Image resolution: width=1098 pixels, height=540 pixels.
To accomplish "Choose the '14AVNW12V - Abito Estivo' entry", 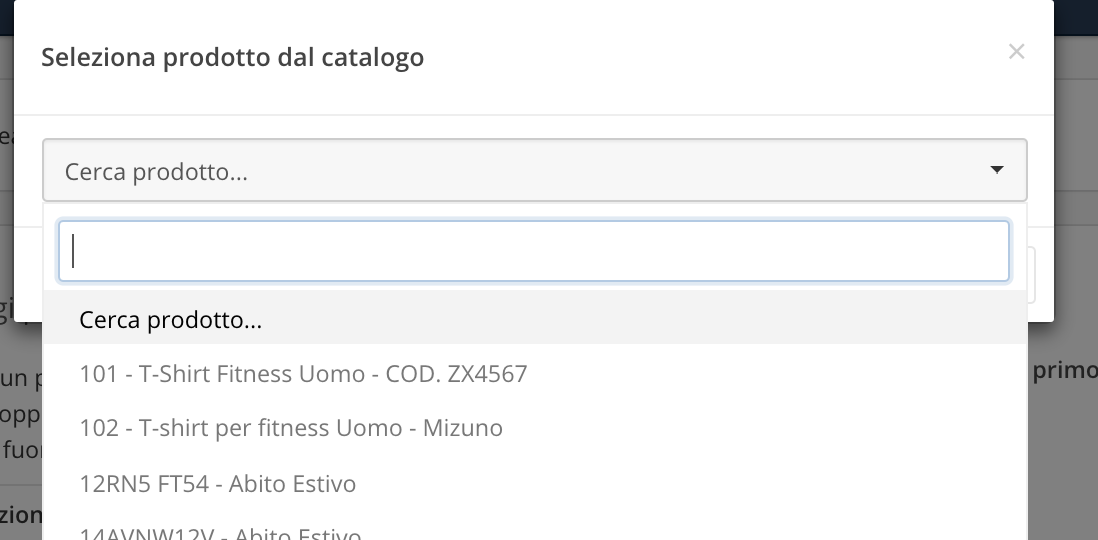I will point(220,533).
